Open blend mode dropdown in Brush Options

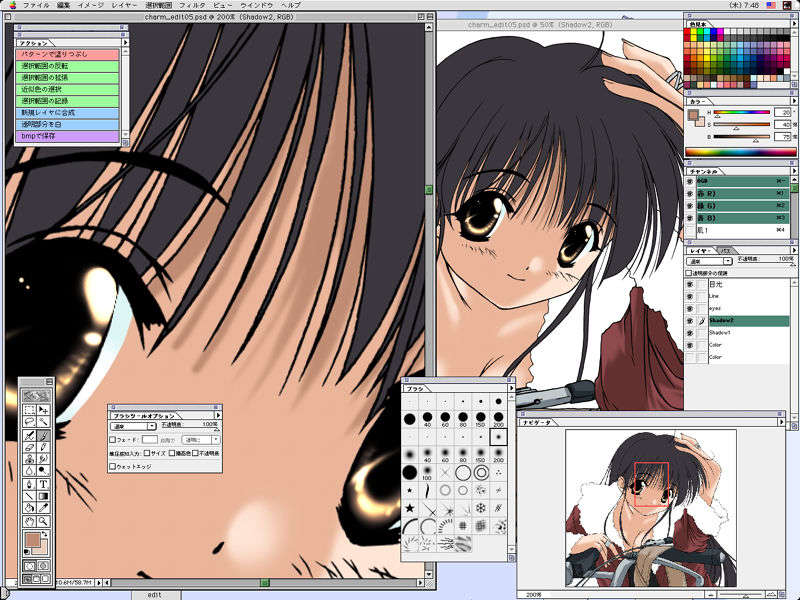coord(133,426)
